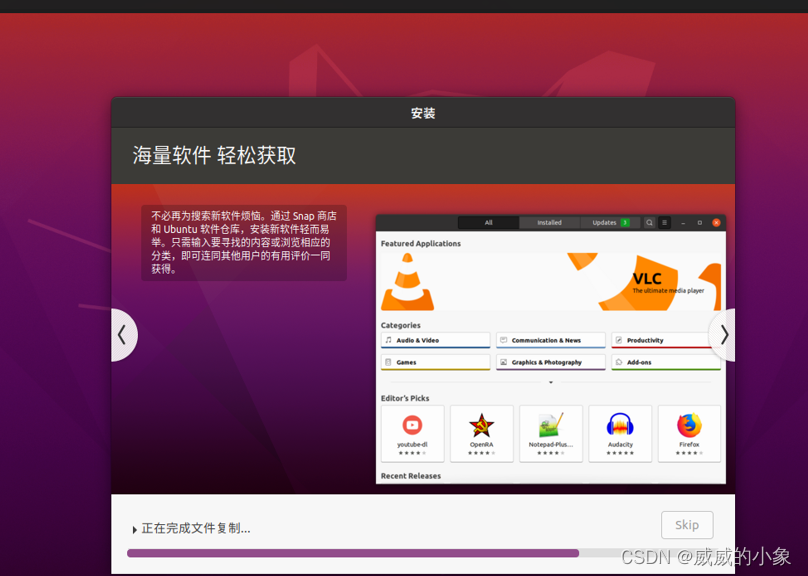The height and width of the screenshot is (576, 808).
Task: Click the Skip button
Action: (687, 524)
